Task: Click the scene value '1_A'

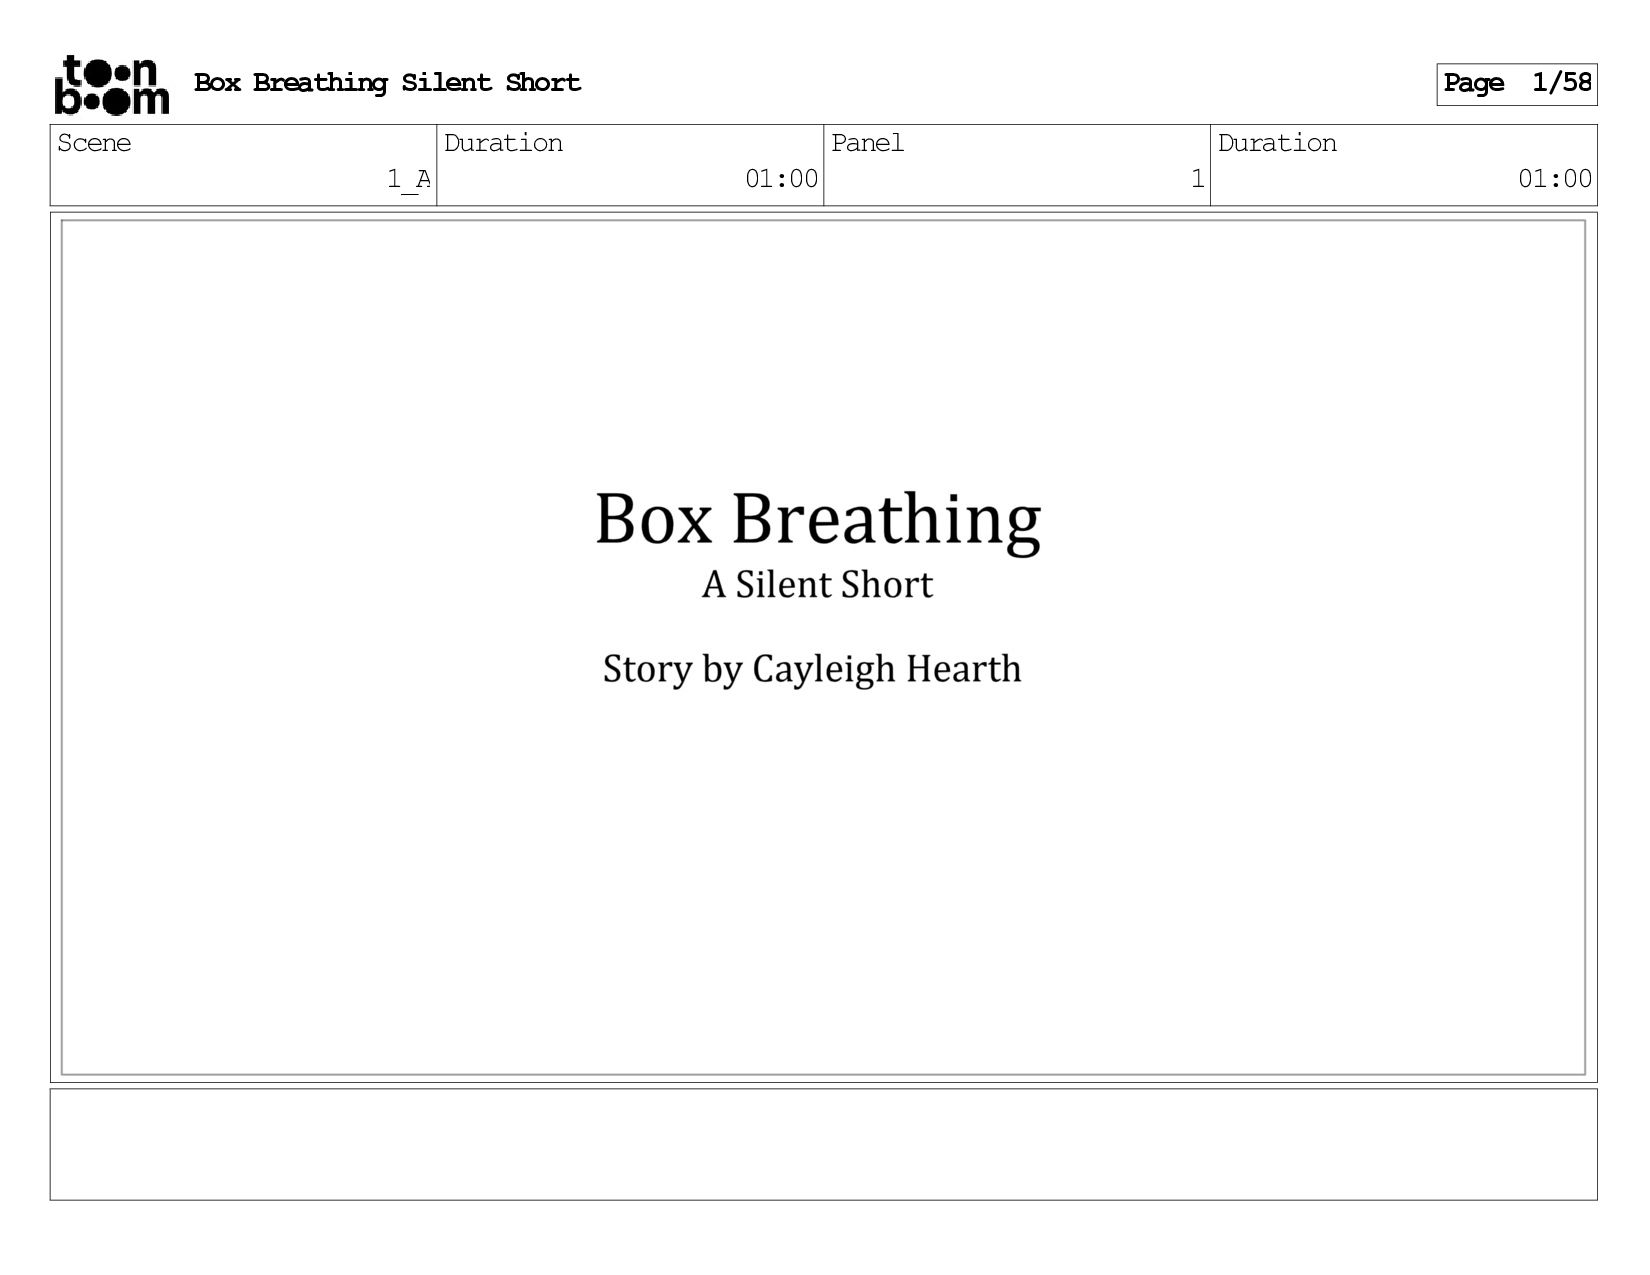Action: (x=409, y=180)
